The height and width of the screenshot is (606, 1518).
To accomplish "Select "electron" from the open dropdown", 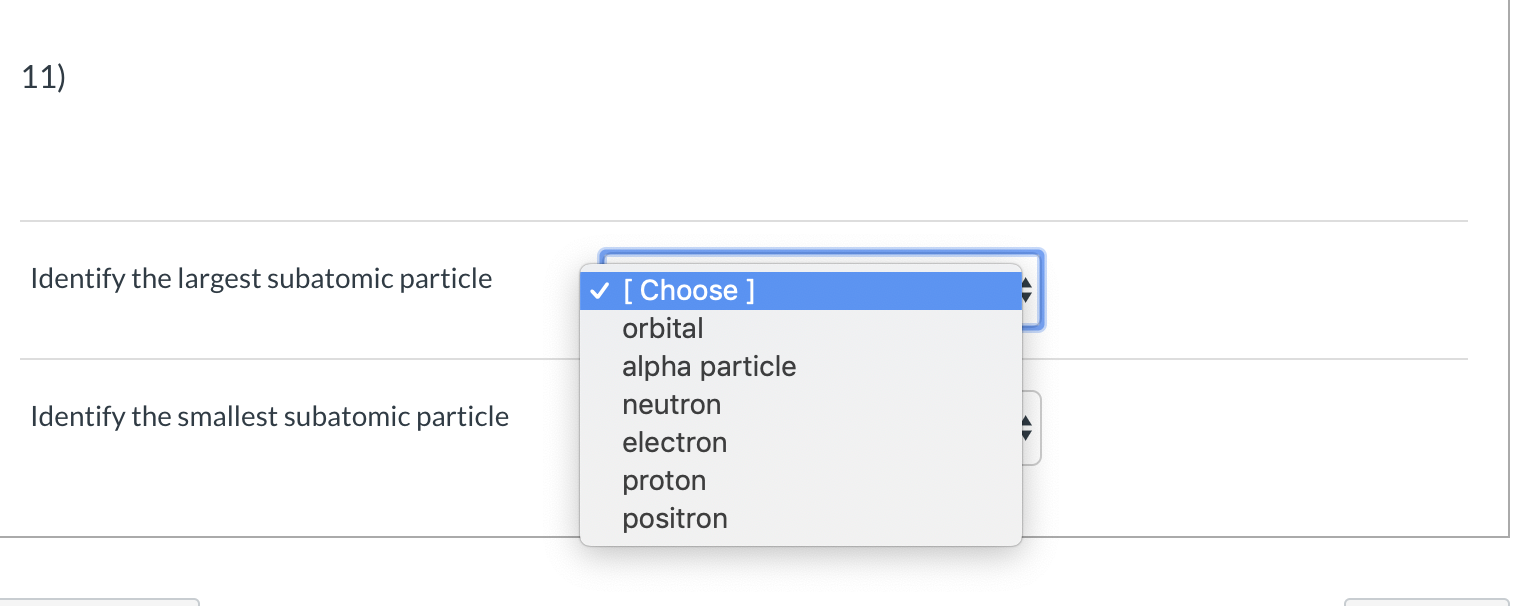I will [x=674, y=443].
